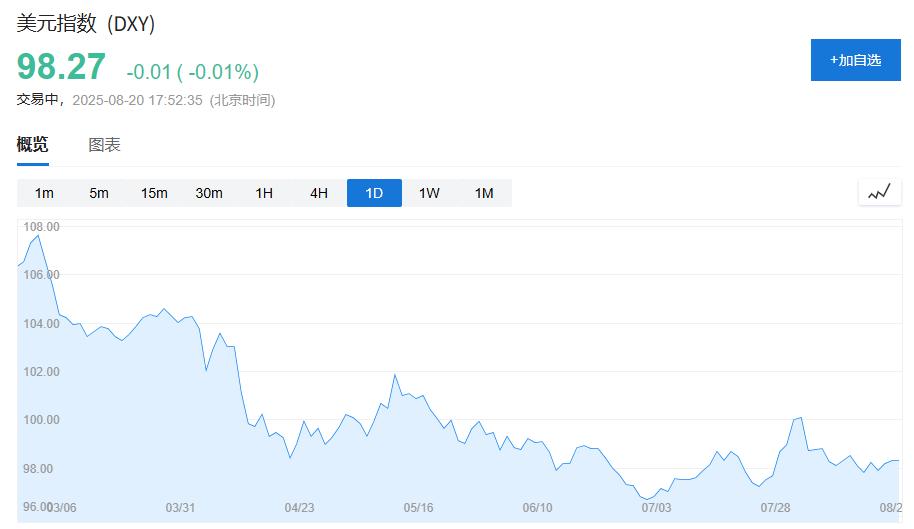Switch chart to 1M interval
914x529 pixels.
click(x=484, y=193)
